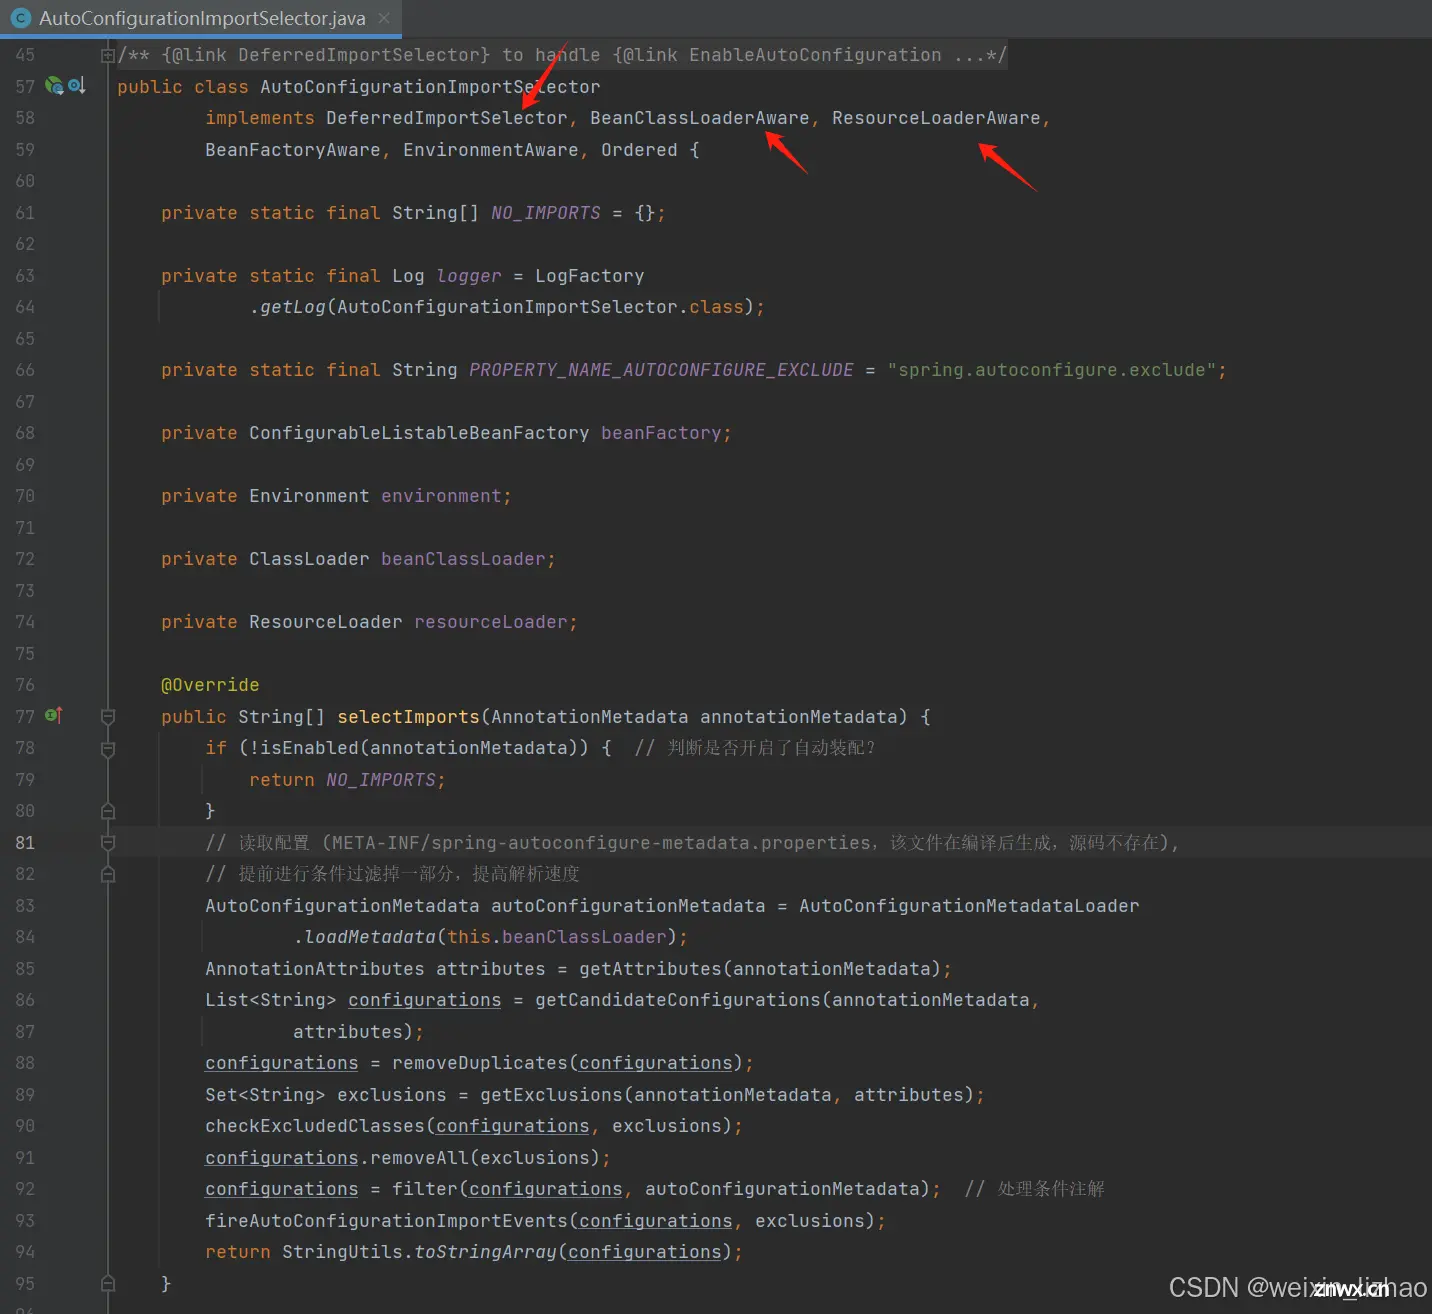1432x1314 pixels.
Task: Close the AutoConfigurationImportSelector.java tab
Action: click(x=384, y=18)
